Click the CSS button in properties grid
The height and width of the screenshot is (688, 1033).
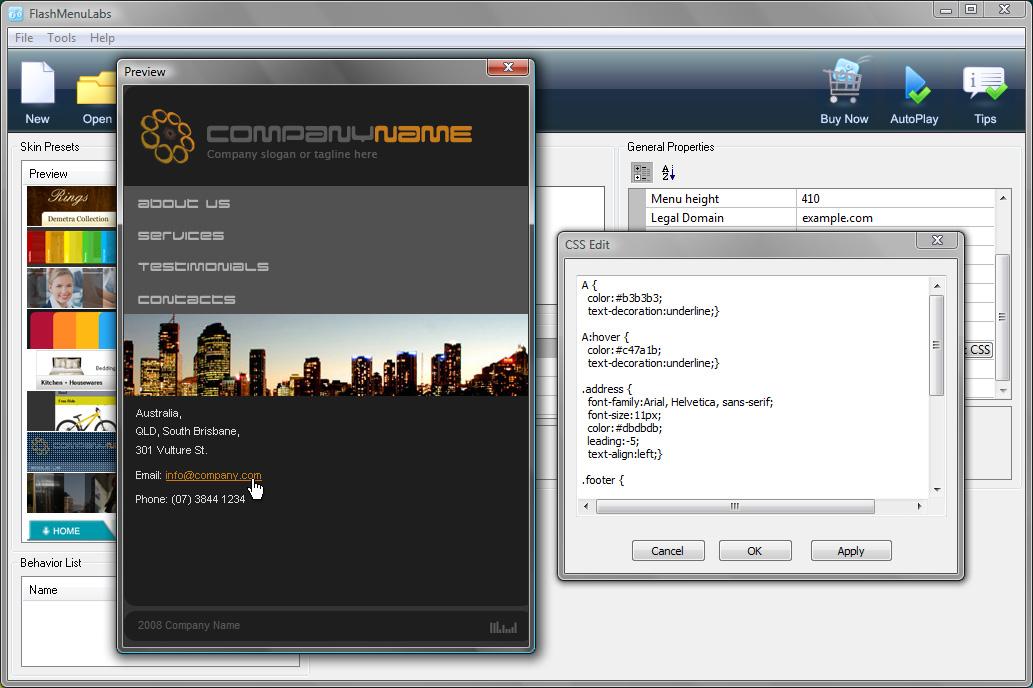click(x=979, y=349)
